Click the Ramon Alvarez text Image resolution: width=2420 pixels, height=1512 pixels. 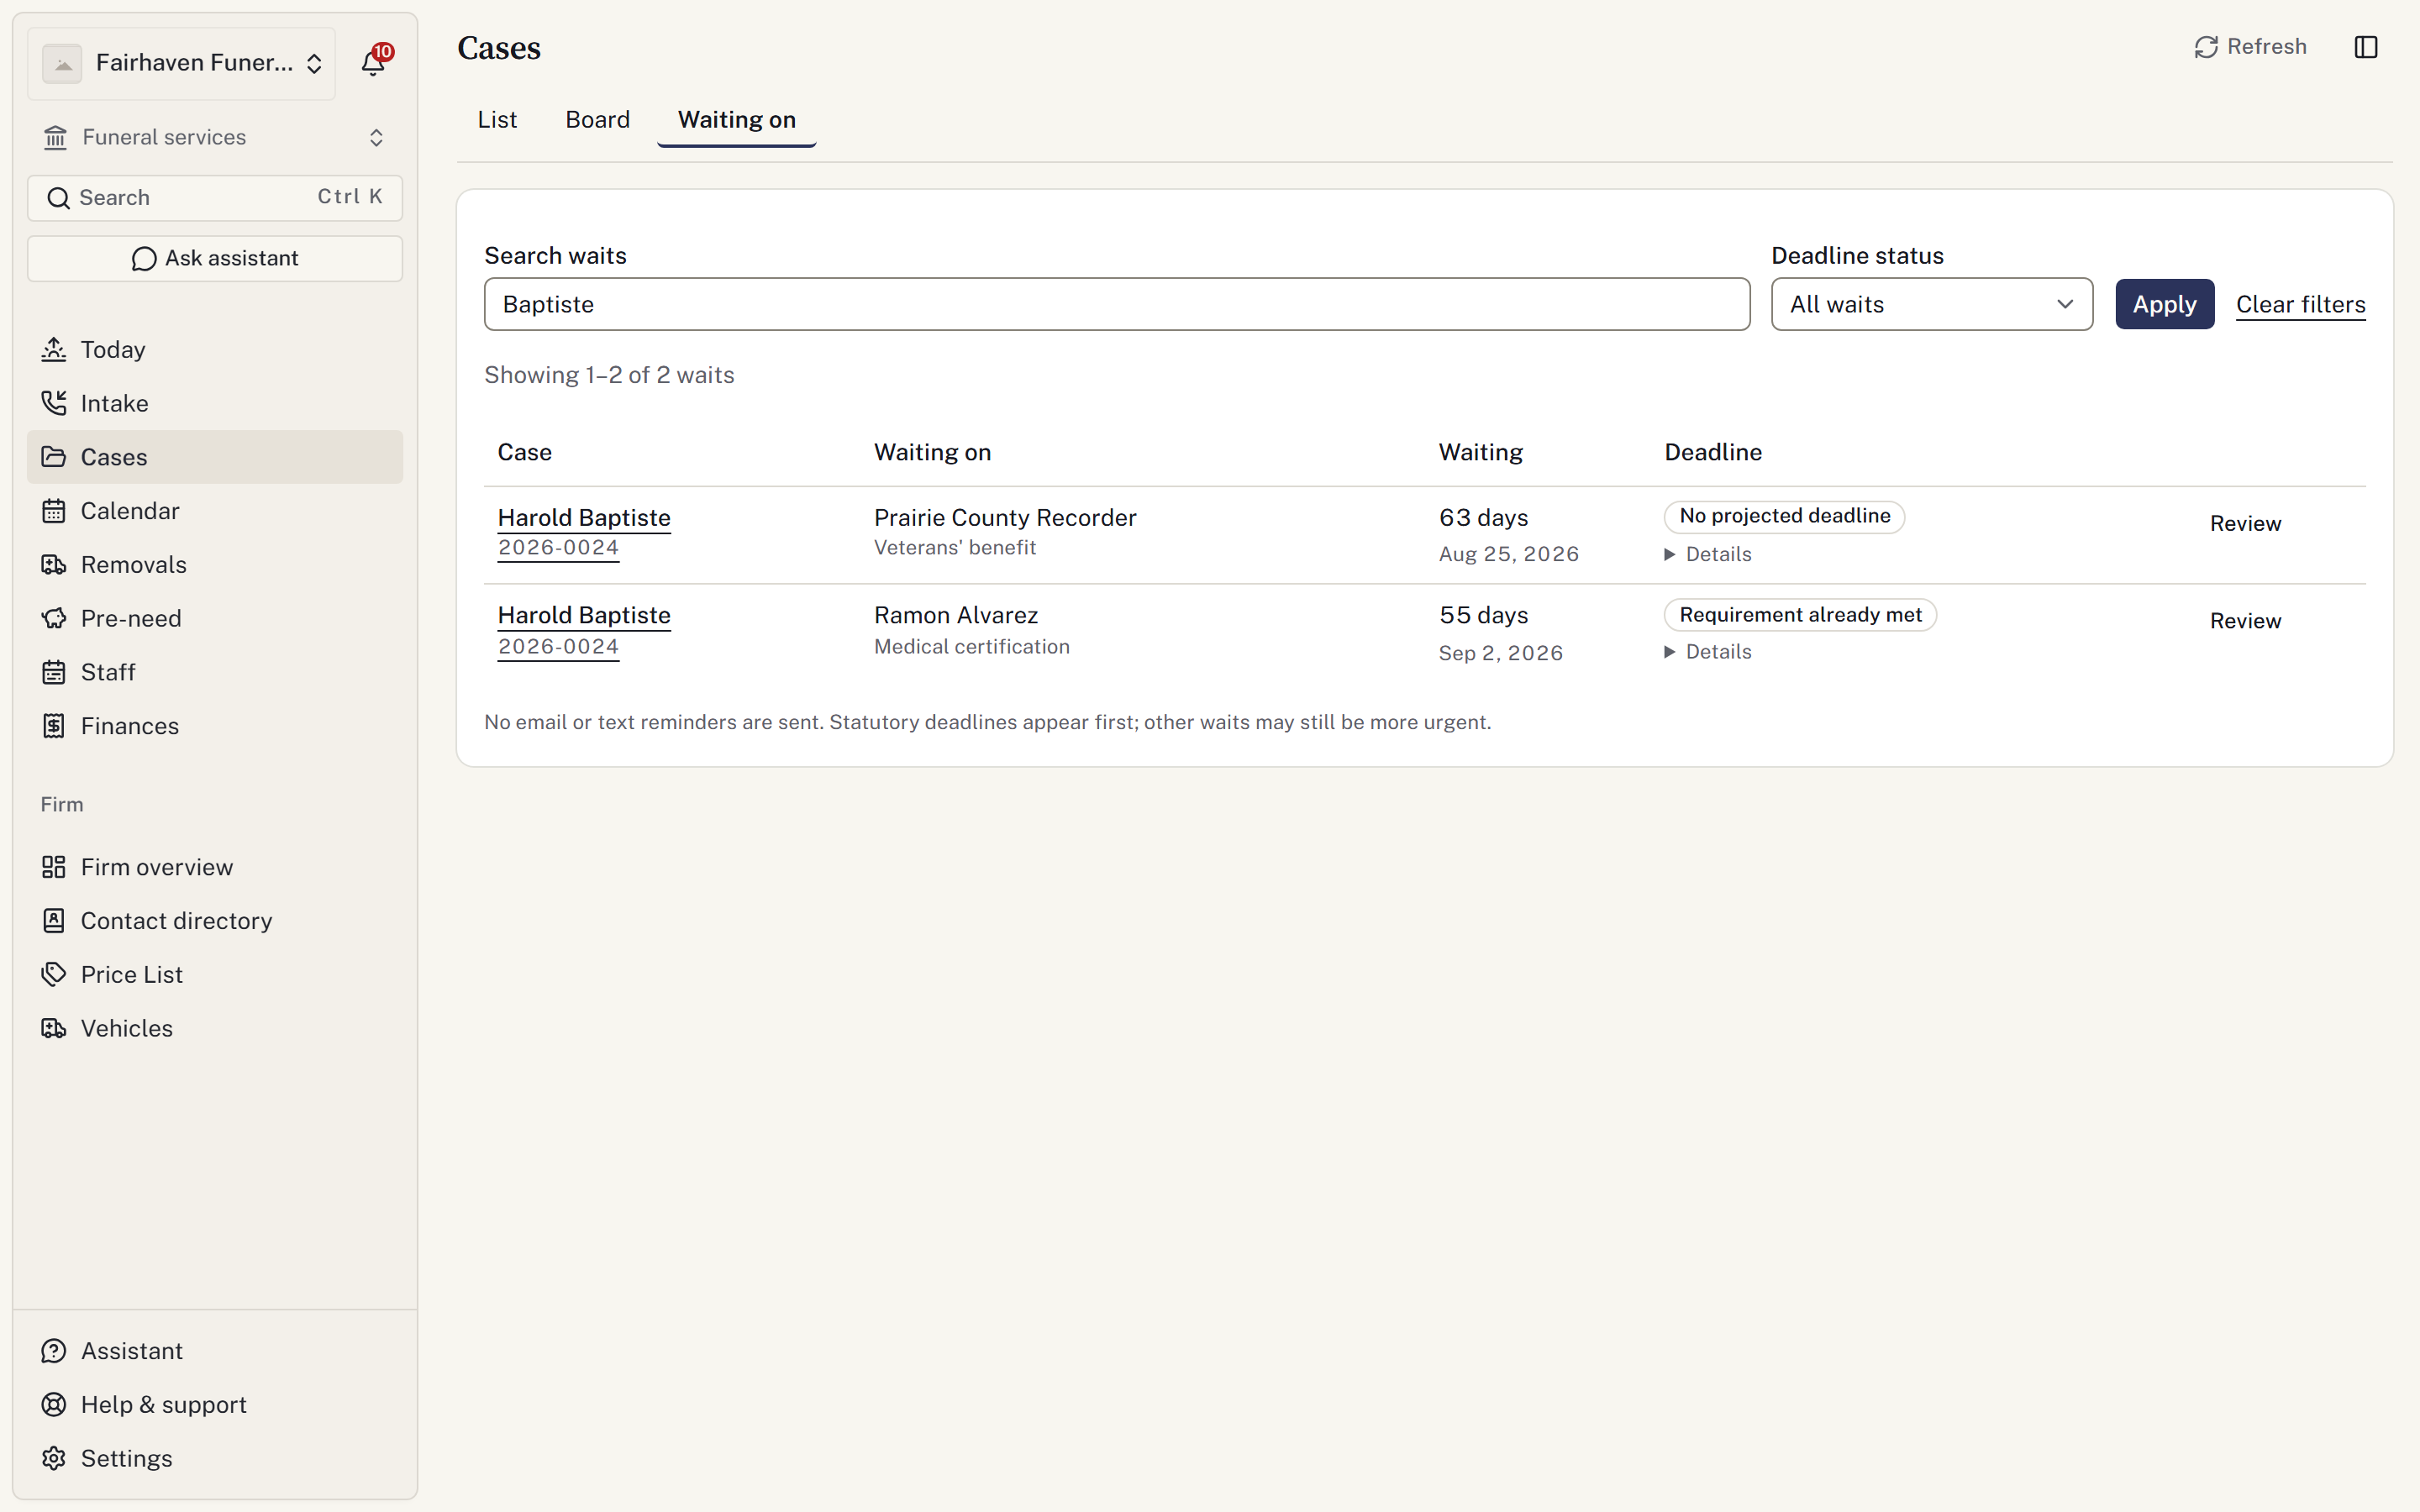(956, 615)
